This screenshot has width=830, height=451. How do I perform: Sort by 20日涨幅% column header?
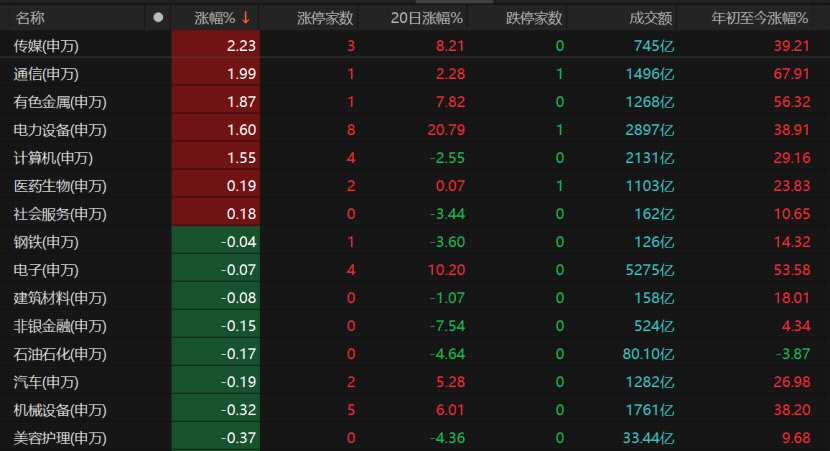426,18
